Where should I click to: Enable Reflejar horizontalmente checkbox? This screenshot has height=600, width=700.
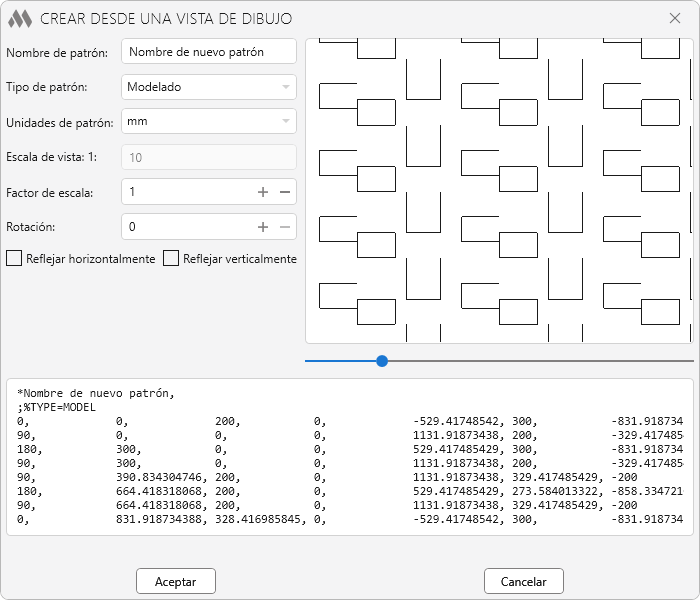point(14,259)
